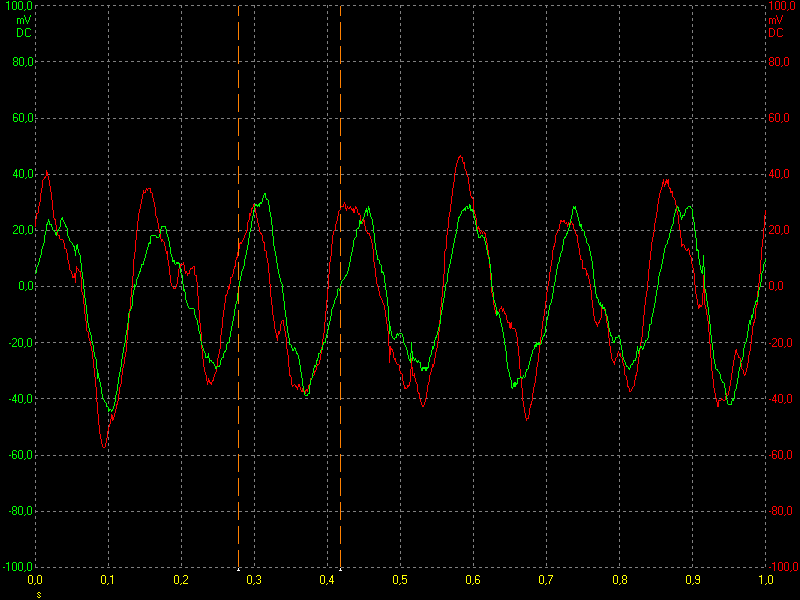800x600 pixels.
Task: Click the green left-axis label -20,0
Action: pos(21,343)
